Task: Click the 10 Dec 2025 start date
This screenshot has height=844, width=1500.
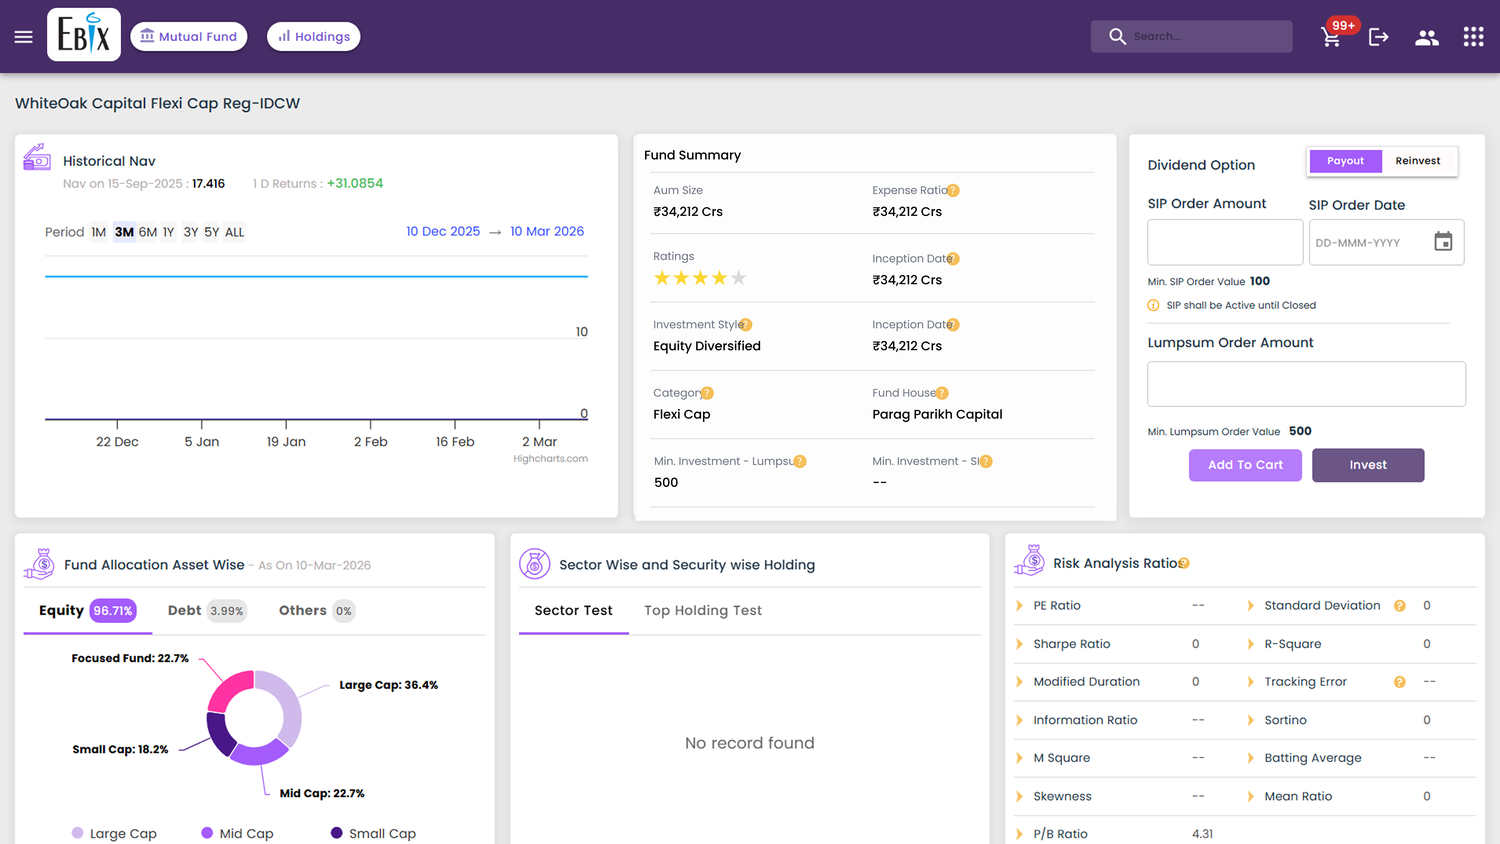Action: tap(443, 231)
